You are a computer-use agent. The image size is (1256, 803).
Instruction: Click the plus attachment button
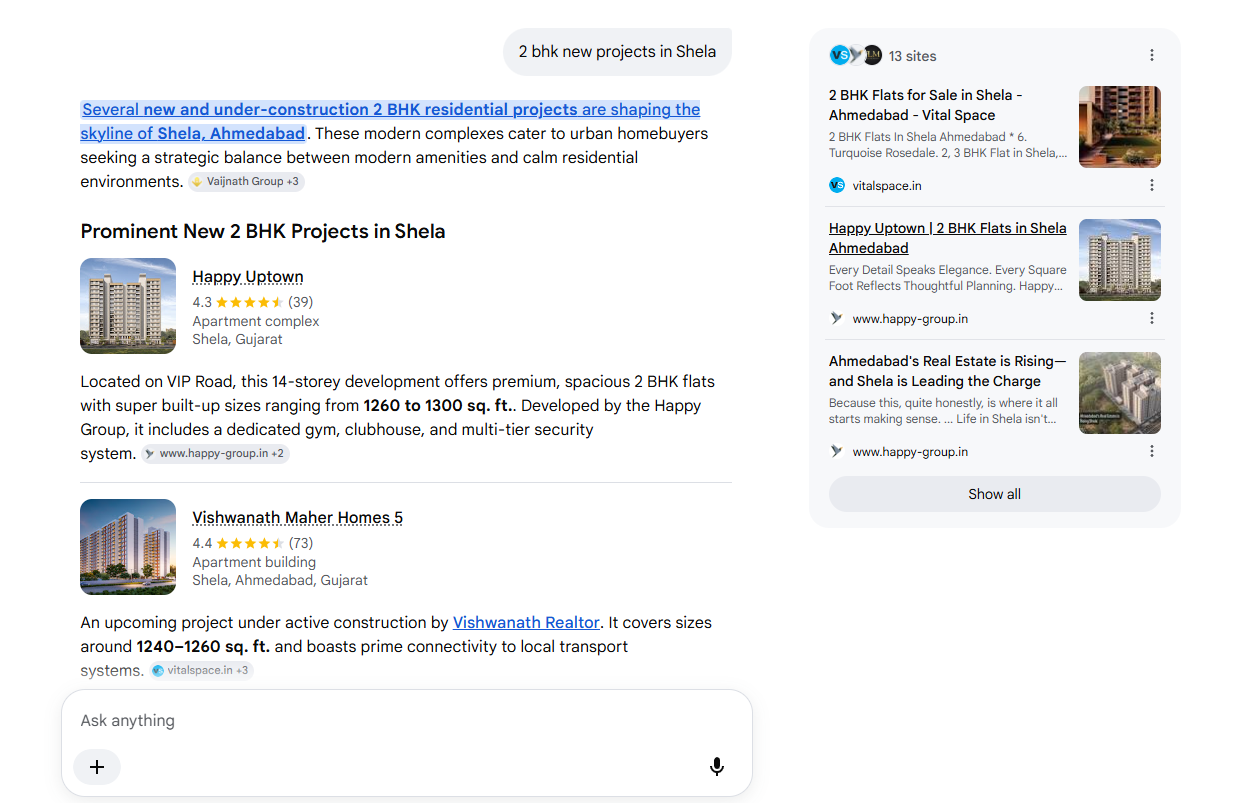point(97,767)
